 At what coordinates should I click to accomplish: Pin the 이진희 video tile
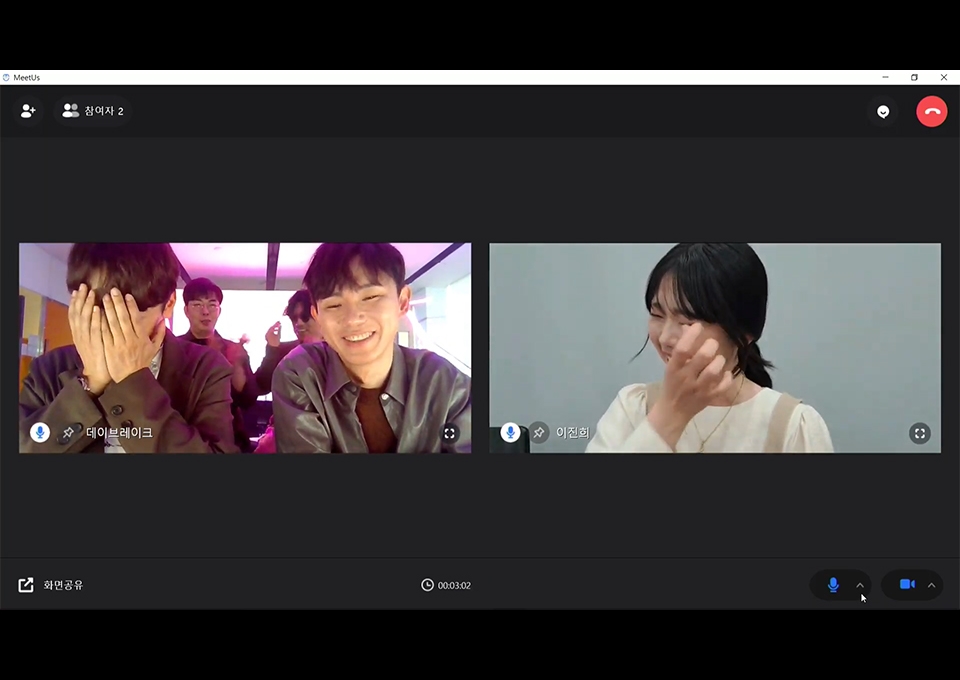[x=538, y=432]
